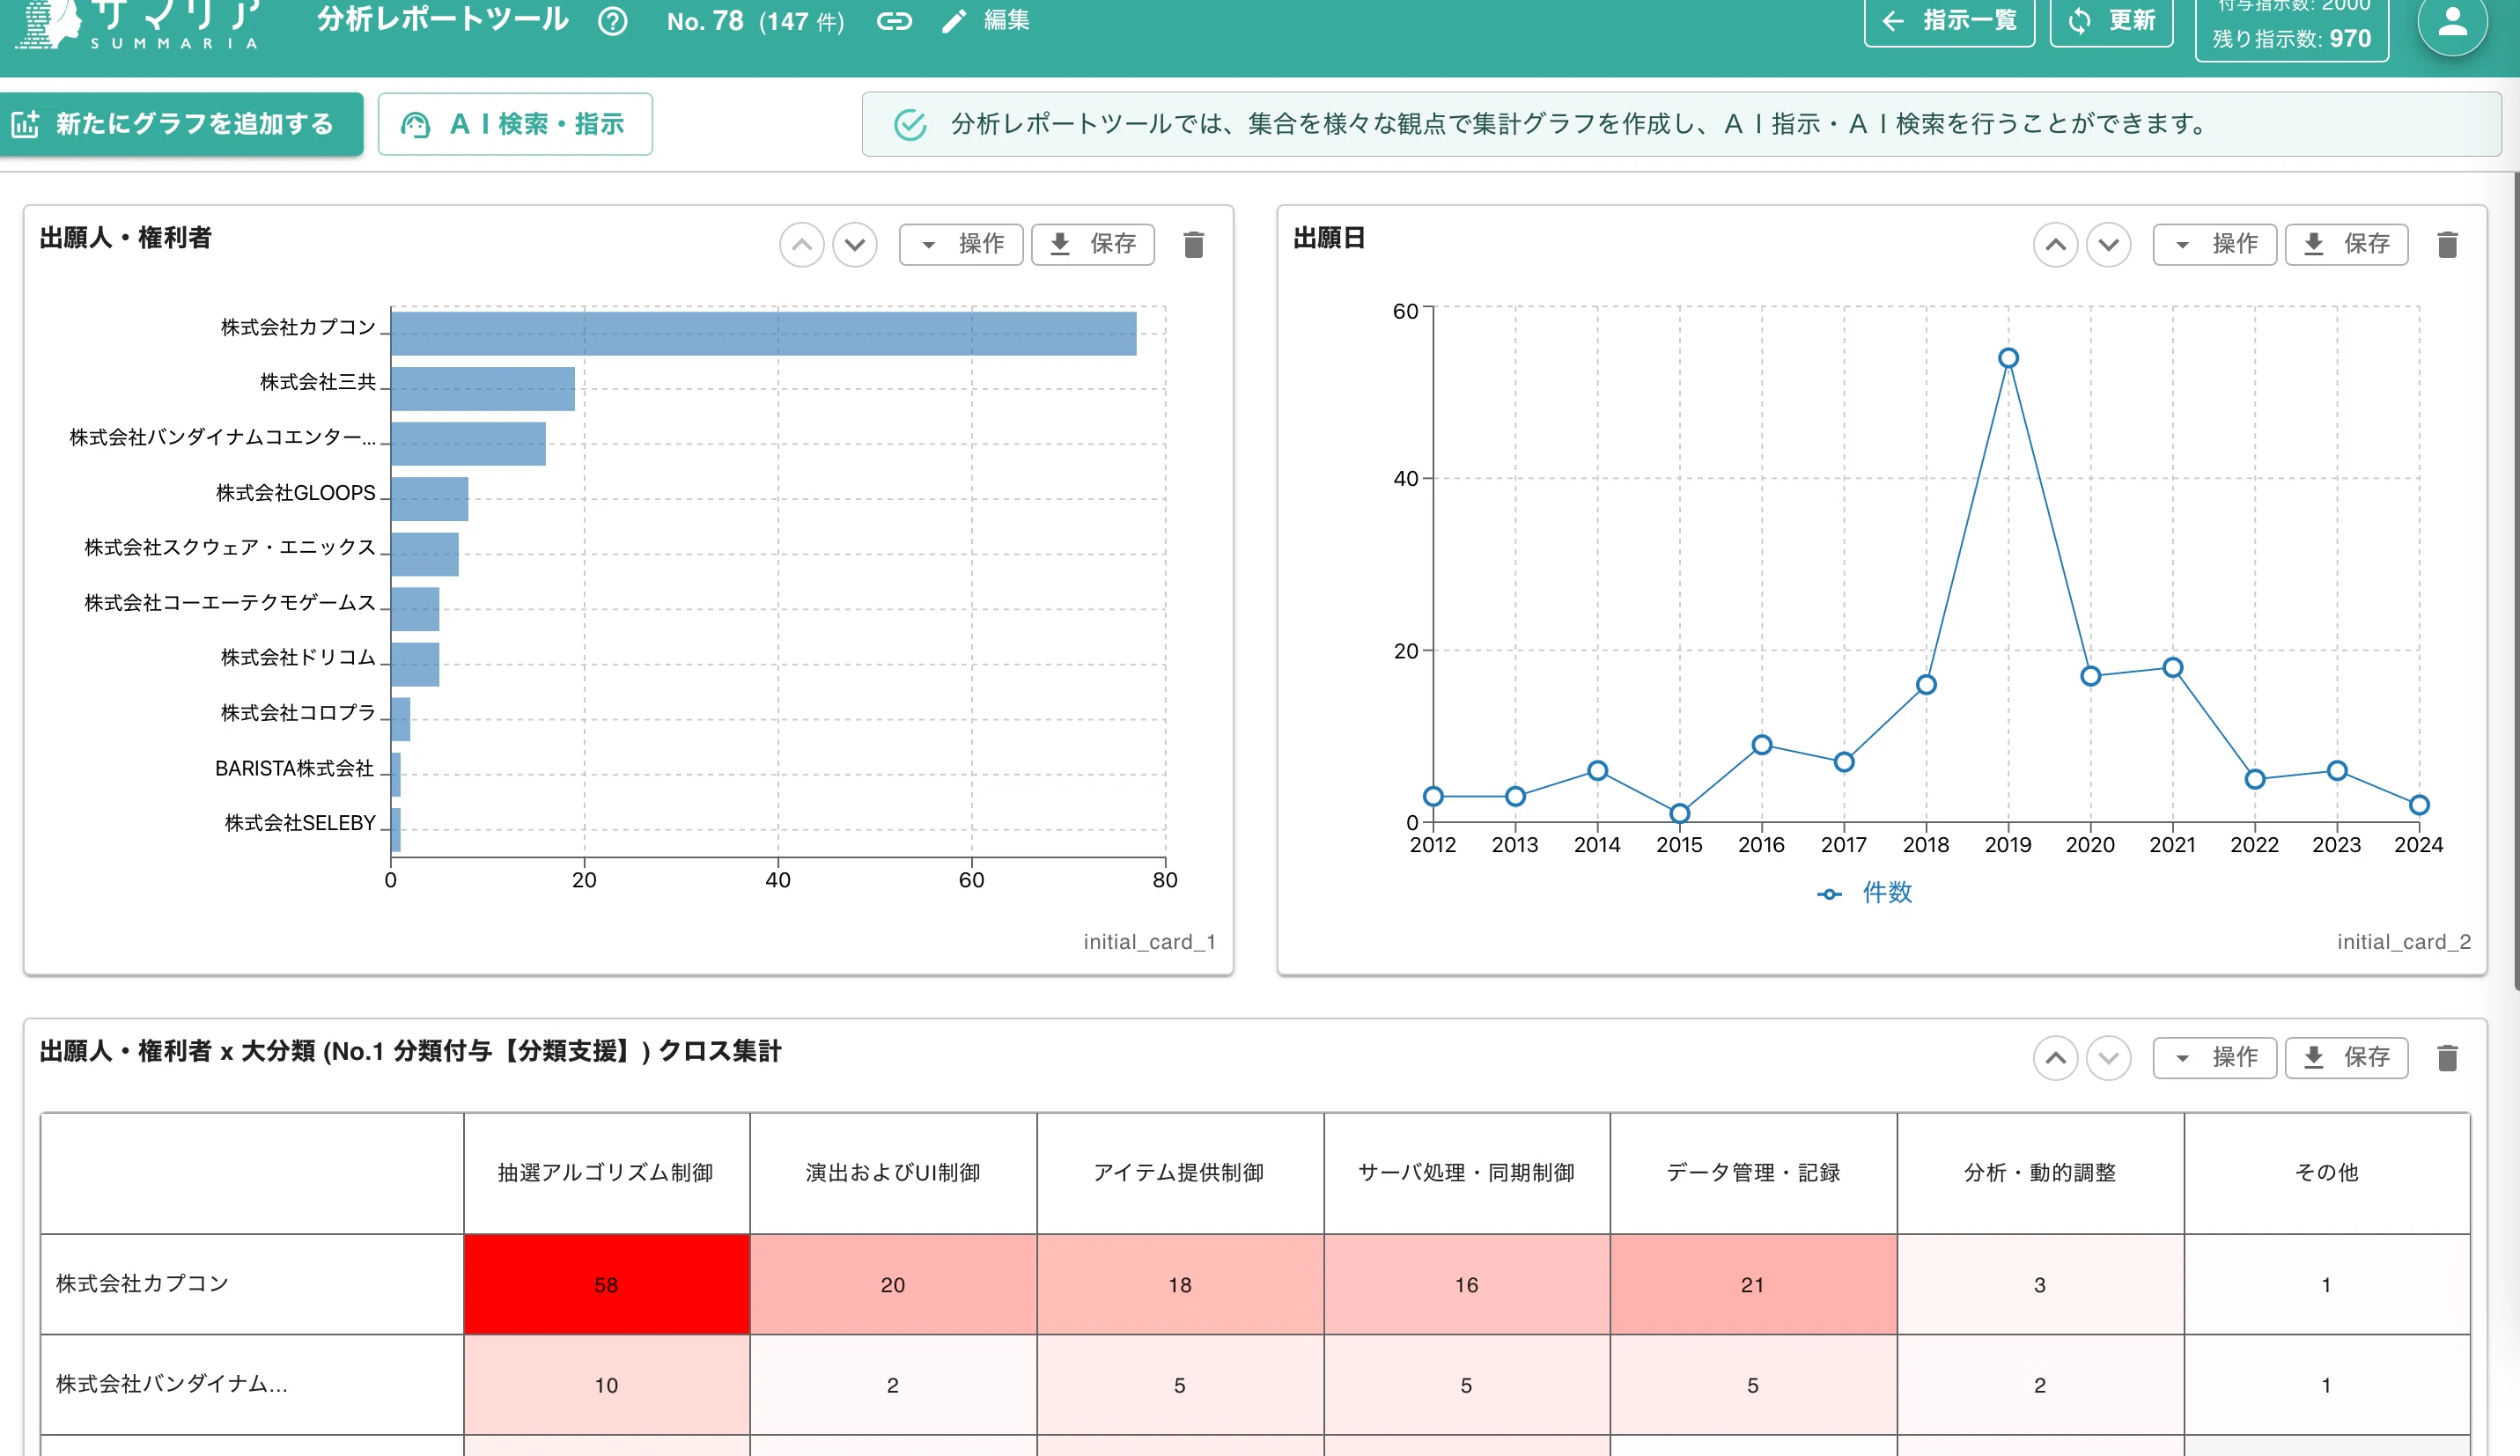This screenshot has width=2520, height=1456.
Task: Click 抽選アルゴリズム制御 column header
Action: point(606,1173)
